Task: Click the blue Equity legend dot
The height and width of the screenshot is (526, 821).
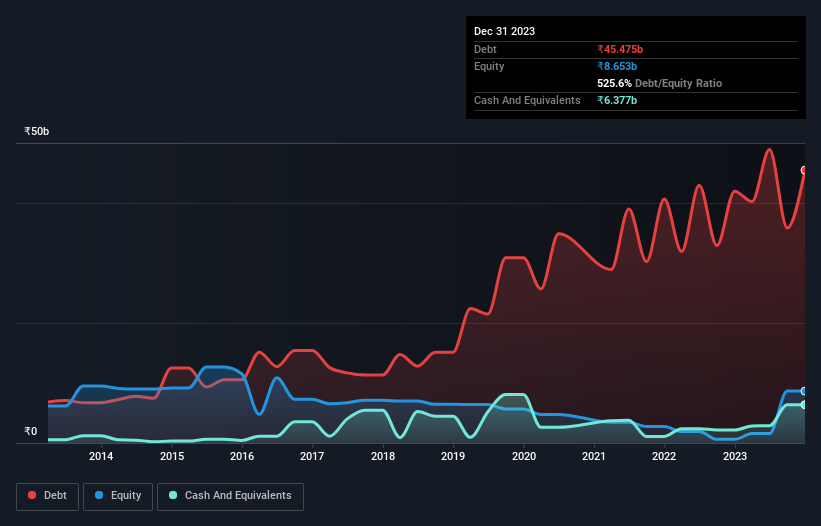Action: pyautogui.click(x=99, y=495)
